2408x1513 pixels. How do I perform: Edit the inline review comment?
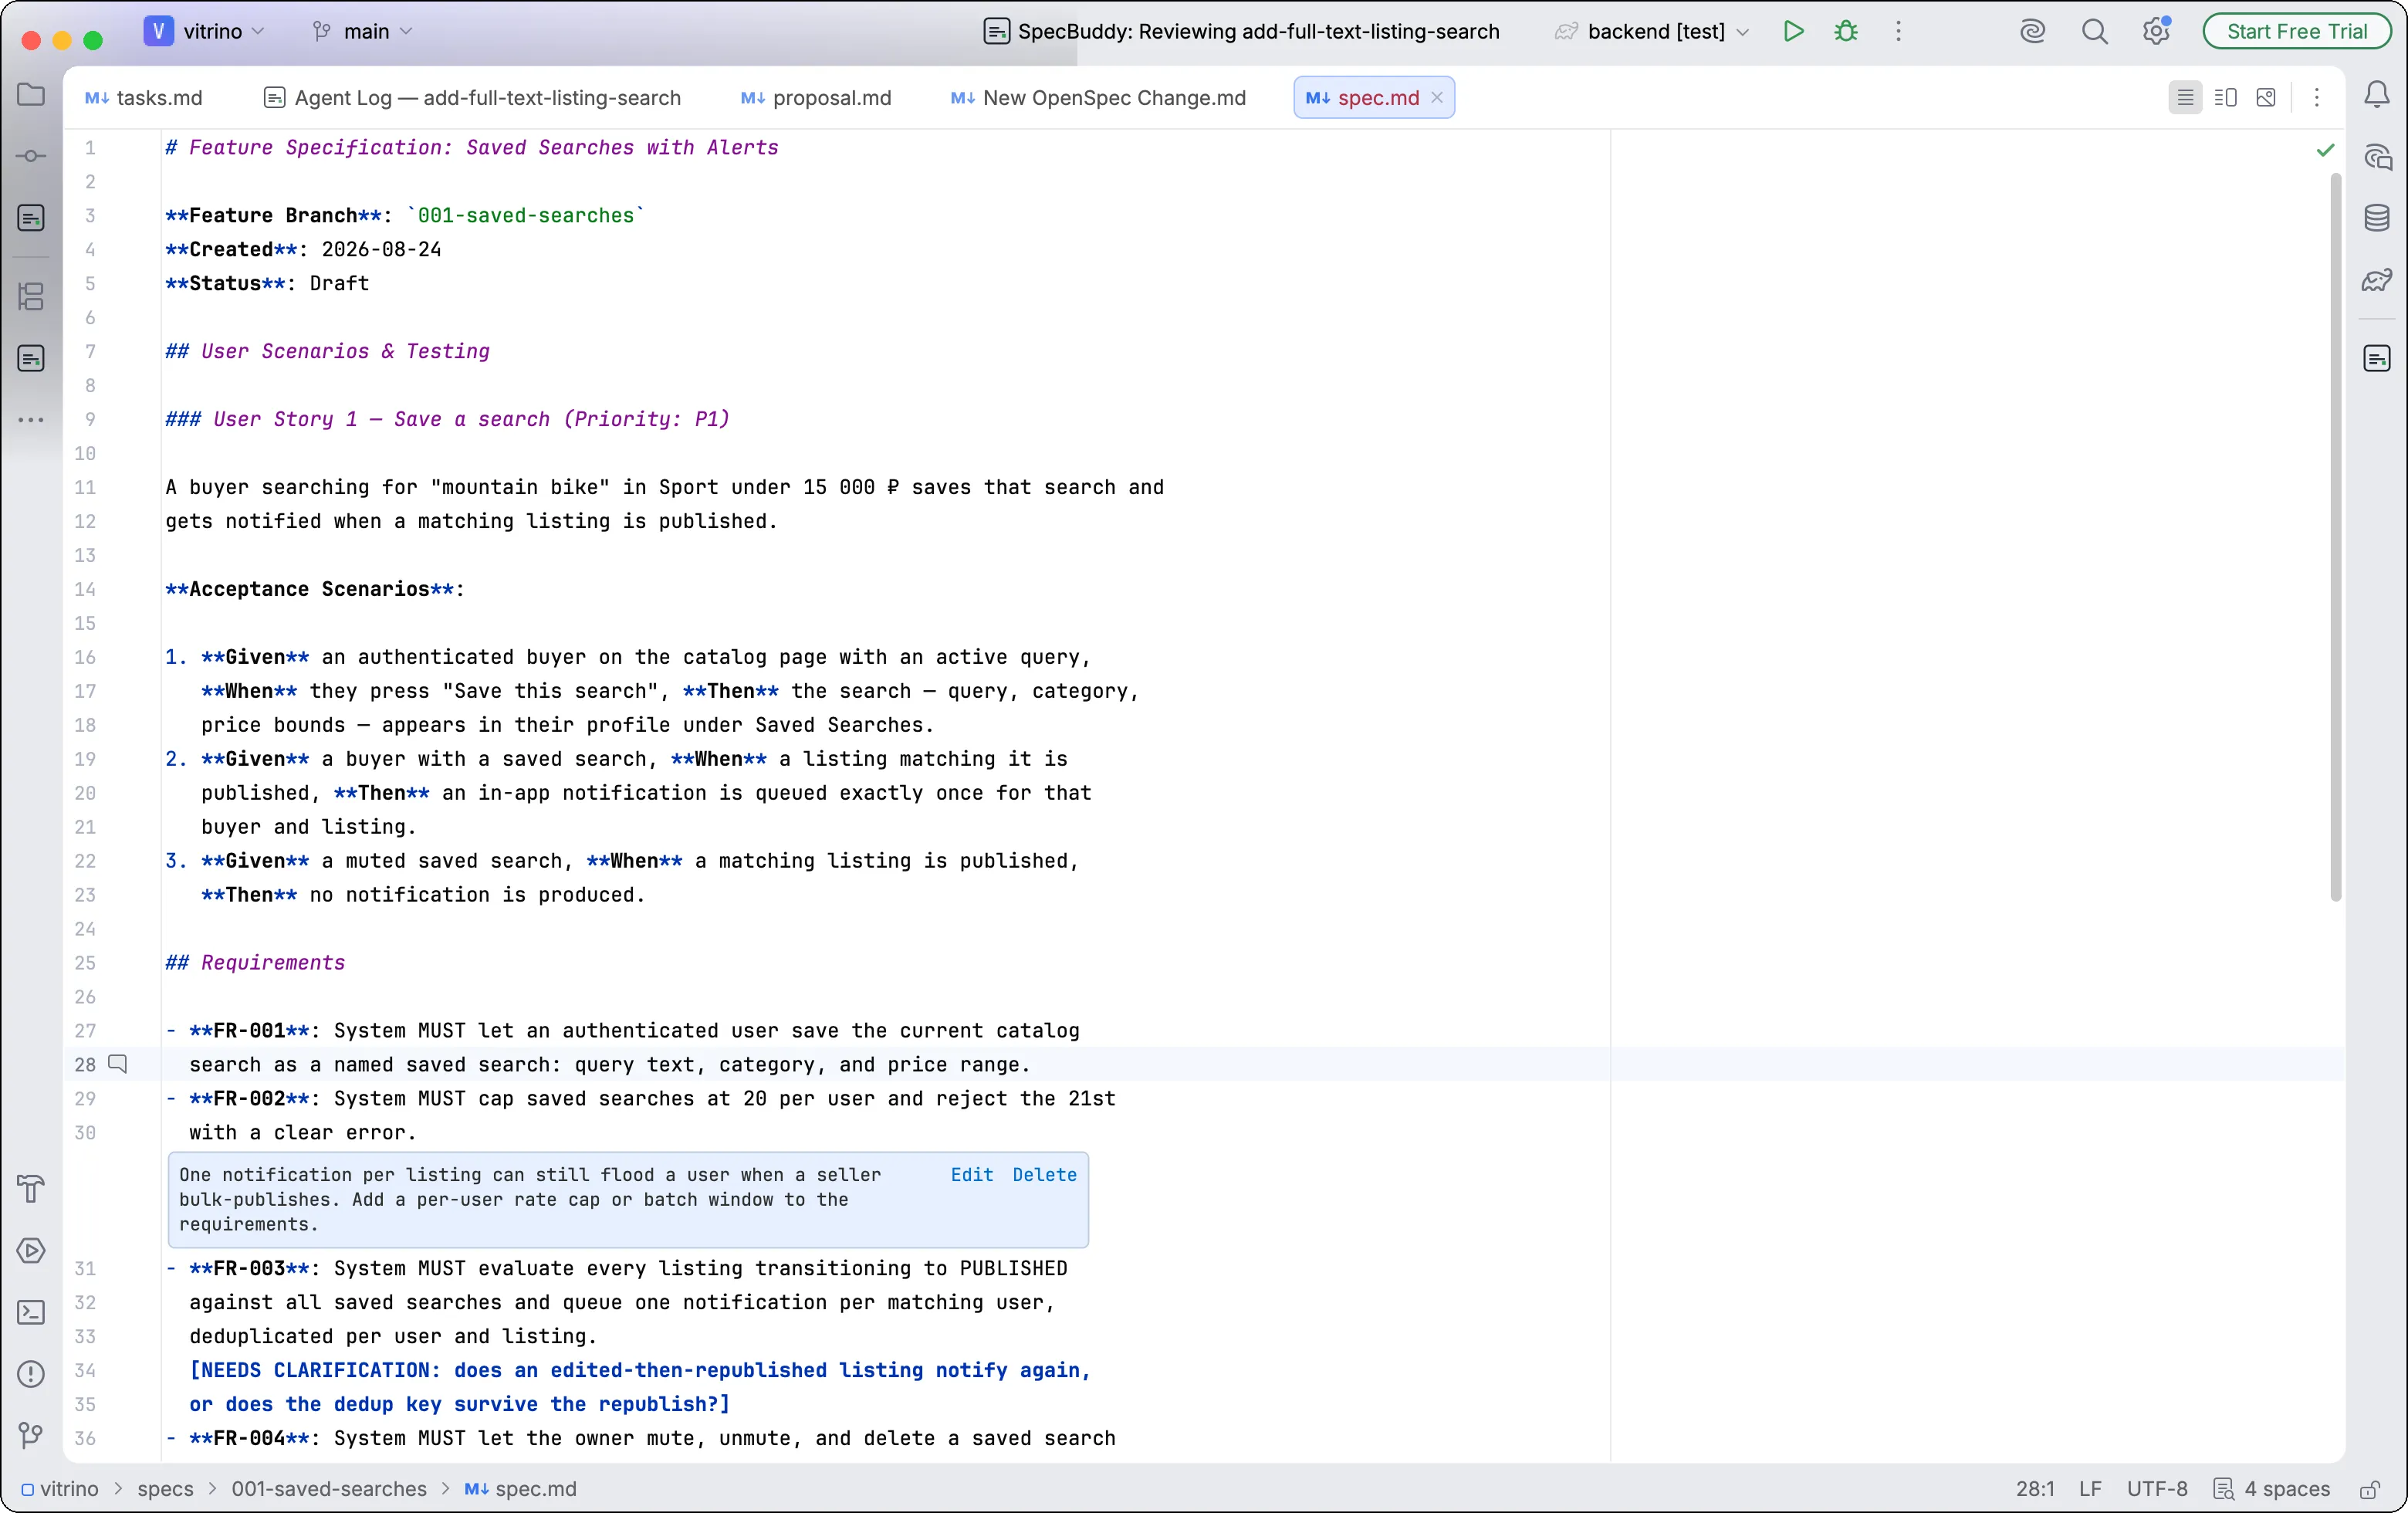(972, 1174)
